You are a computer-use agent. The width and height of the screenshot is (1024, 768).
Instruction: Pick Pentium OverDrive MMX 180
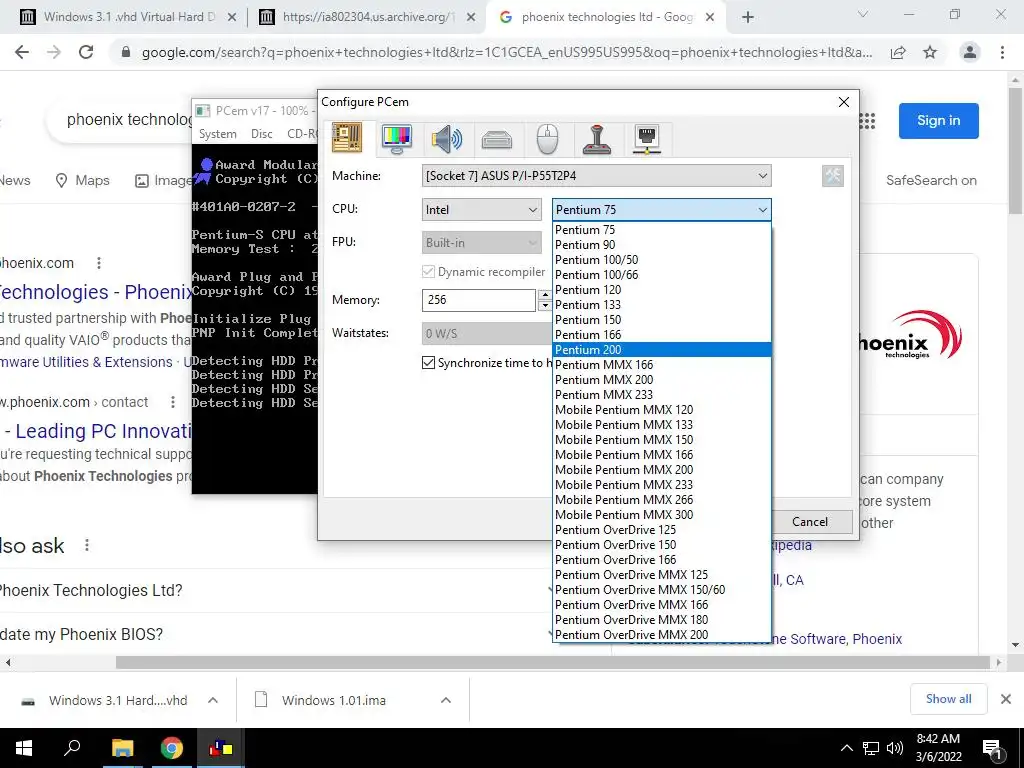pos(662,620)
